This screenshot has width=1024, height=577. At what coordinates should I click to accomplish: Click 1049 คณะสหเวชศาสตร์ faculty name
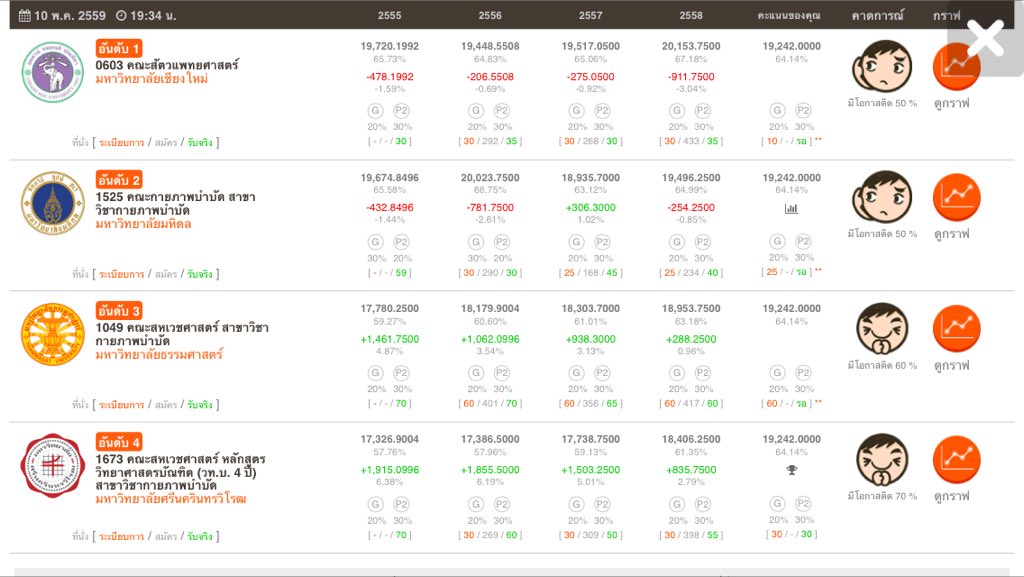182,334
